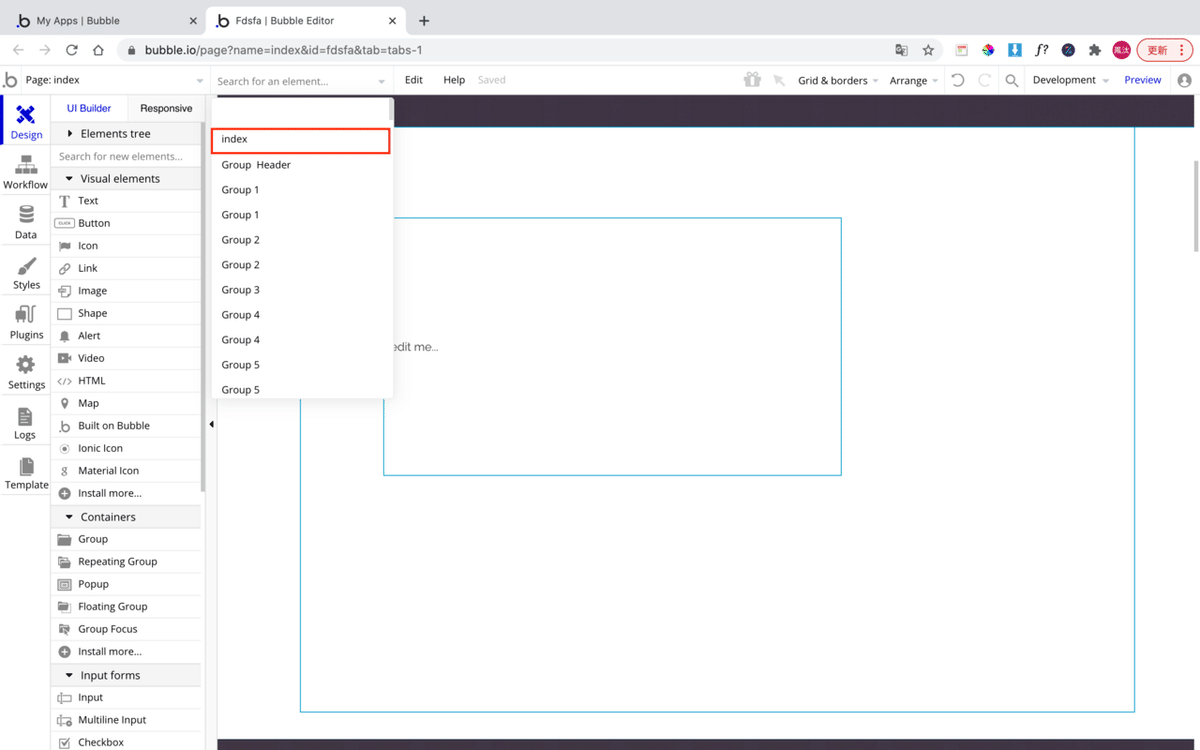Open the Logs section

pyautogui.click(x=25, y=422)
